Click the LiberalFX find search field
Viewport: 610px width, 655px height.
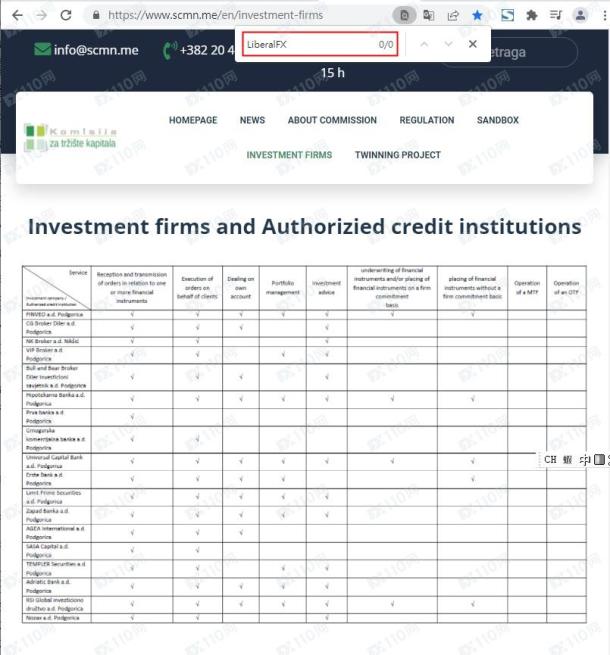point(320,44)
